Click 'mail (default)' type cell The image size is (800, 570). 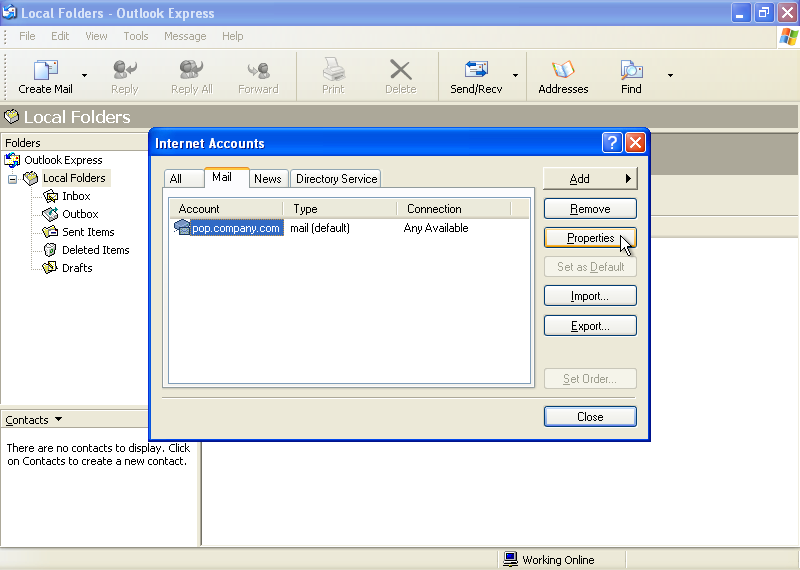[x=320, y=228]
